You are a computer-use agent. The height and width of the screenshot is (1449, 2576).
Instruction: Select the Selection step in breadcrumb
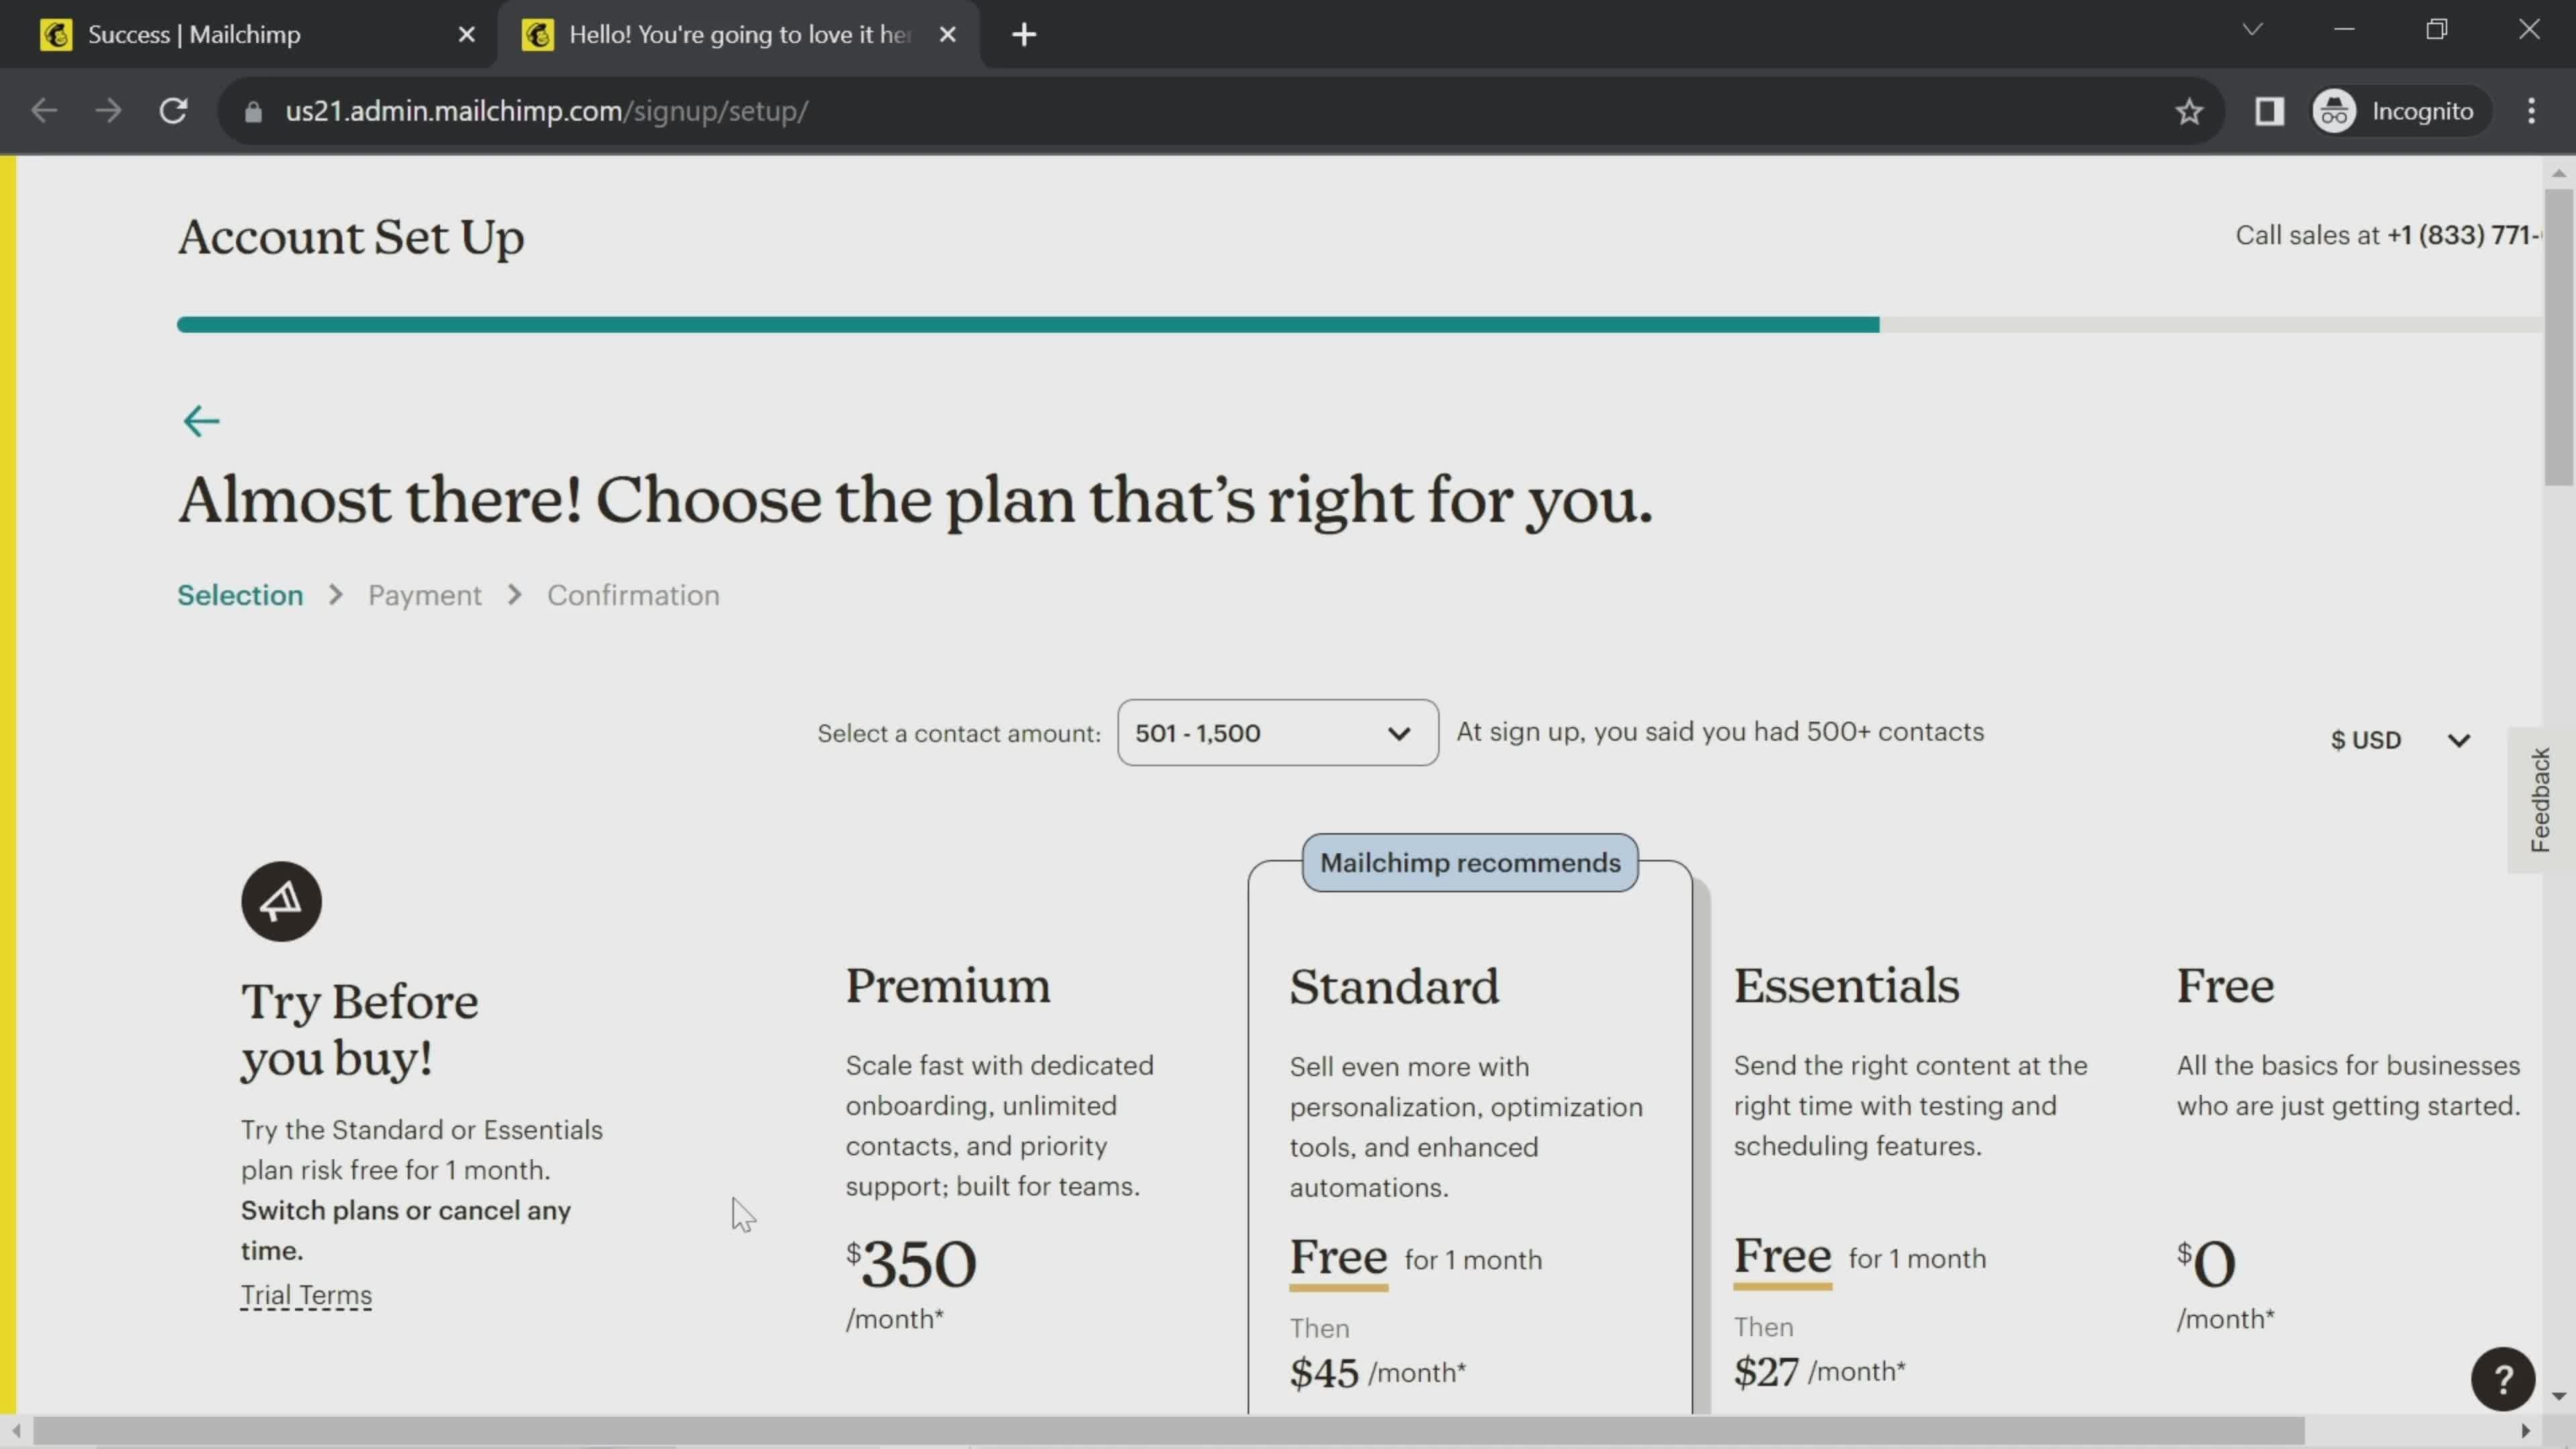click(x=241, y=594)
